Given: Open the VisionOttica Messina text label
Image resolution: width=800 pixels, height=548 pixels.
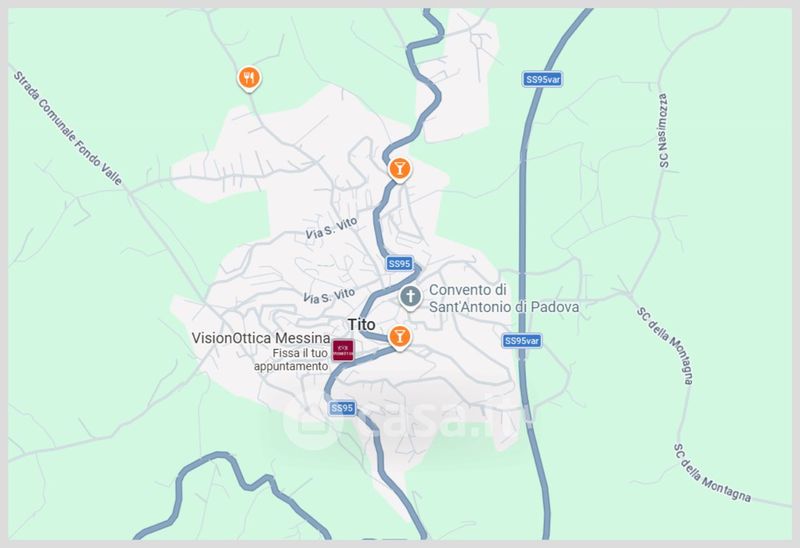Looking at the screenshot, I should 261,338.
